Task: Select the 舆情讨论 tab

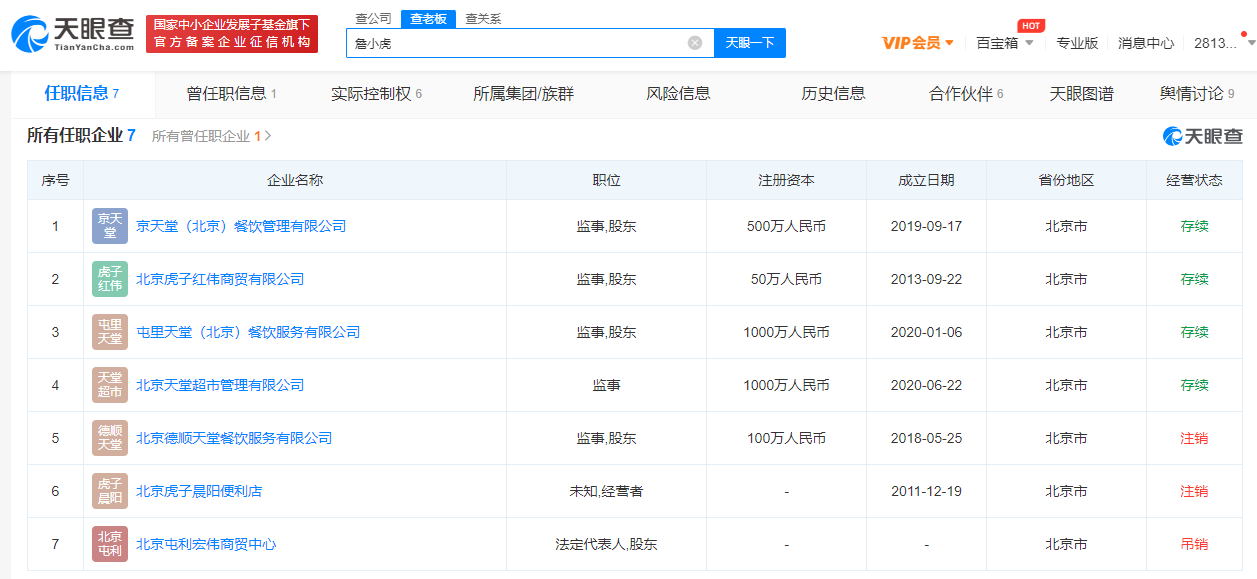Action: 1197,94
